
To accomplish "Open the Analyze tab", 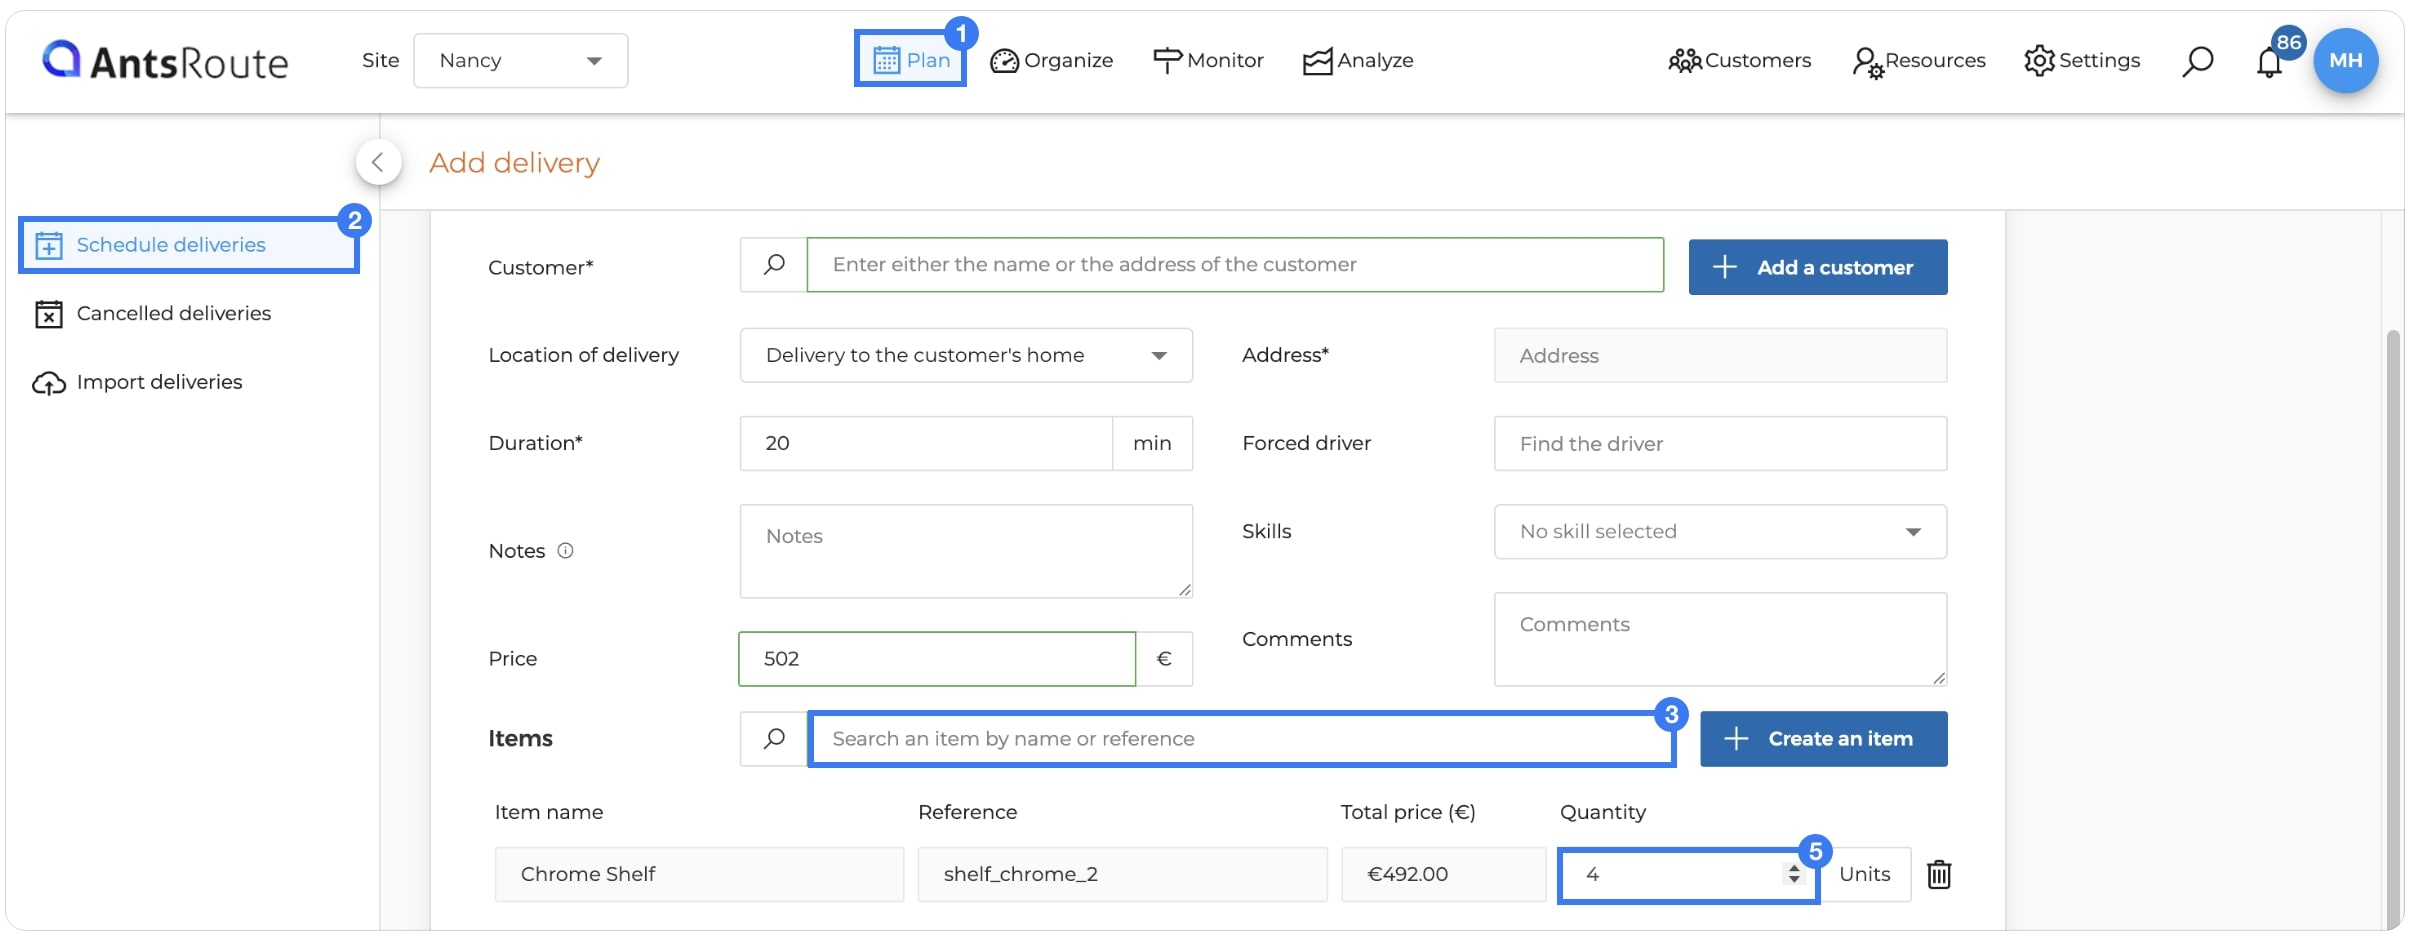I will click(x=1358, y=61).
